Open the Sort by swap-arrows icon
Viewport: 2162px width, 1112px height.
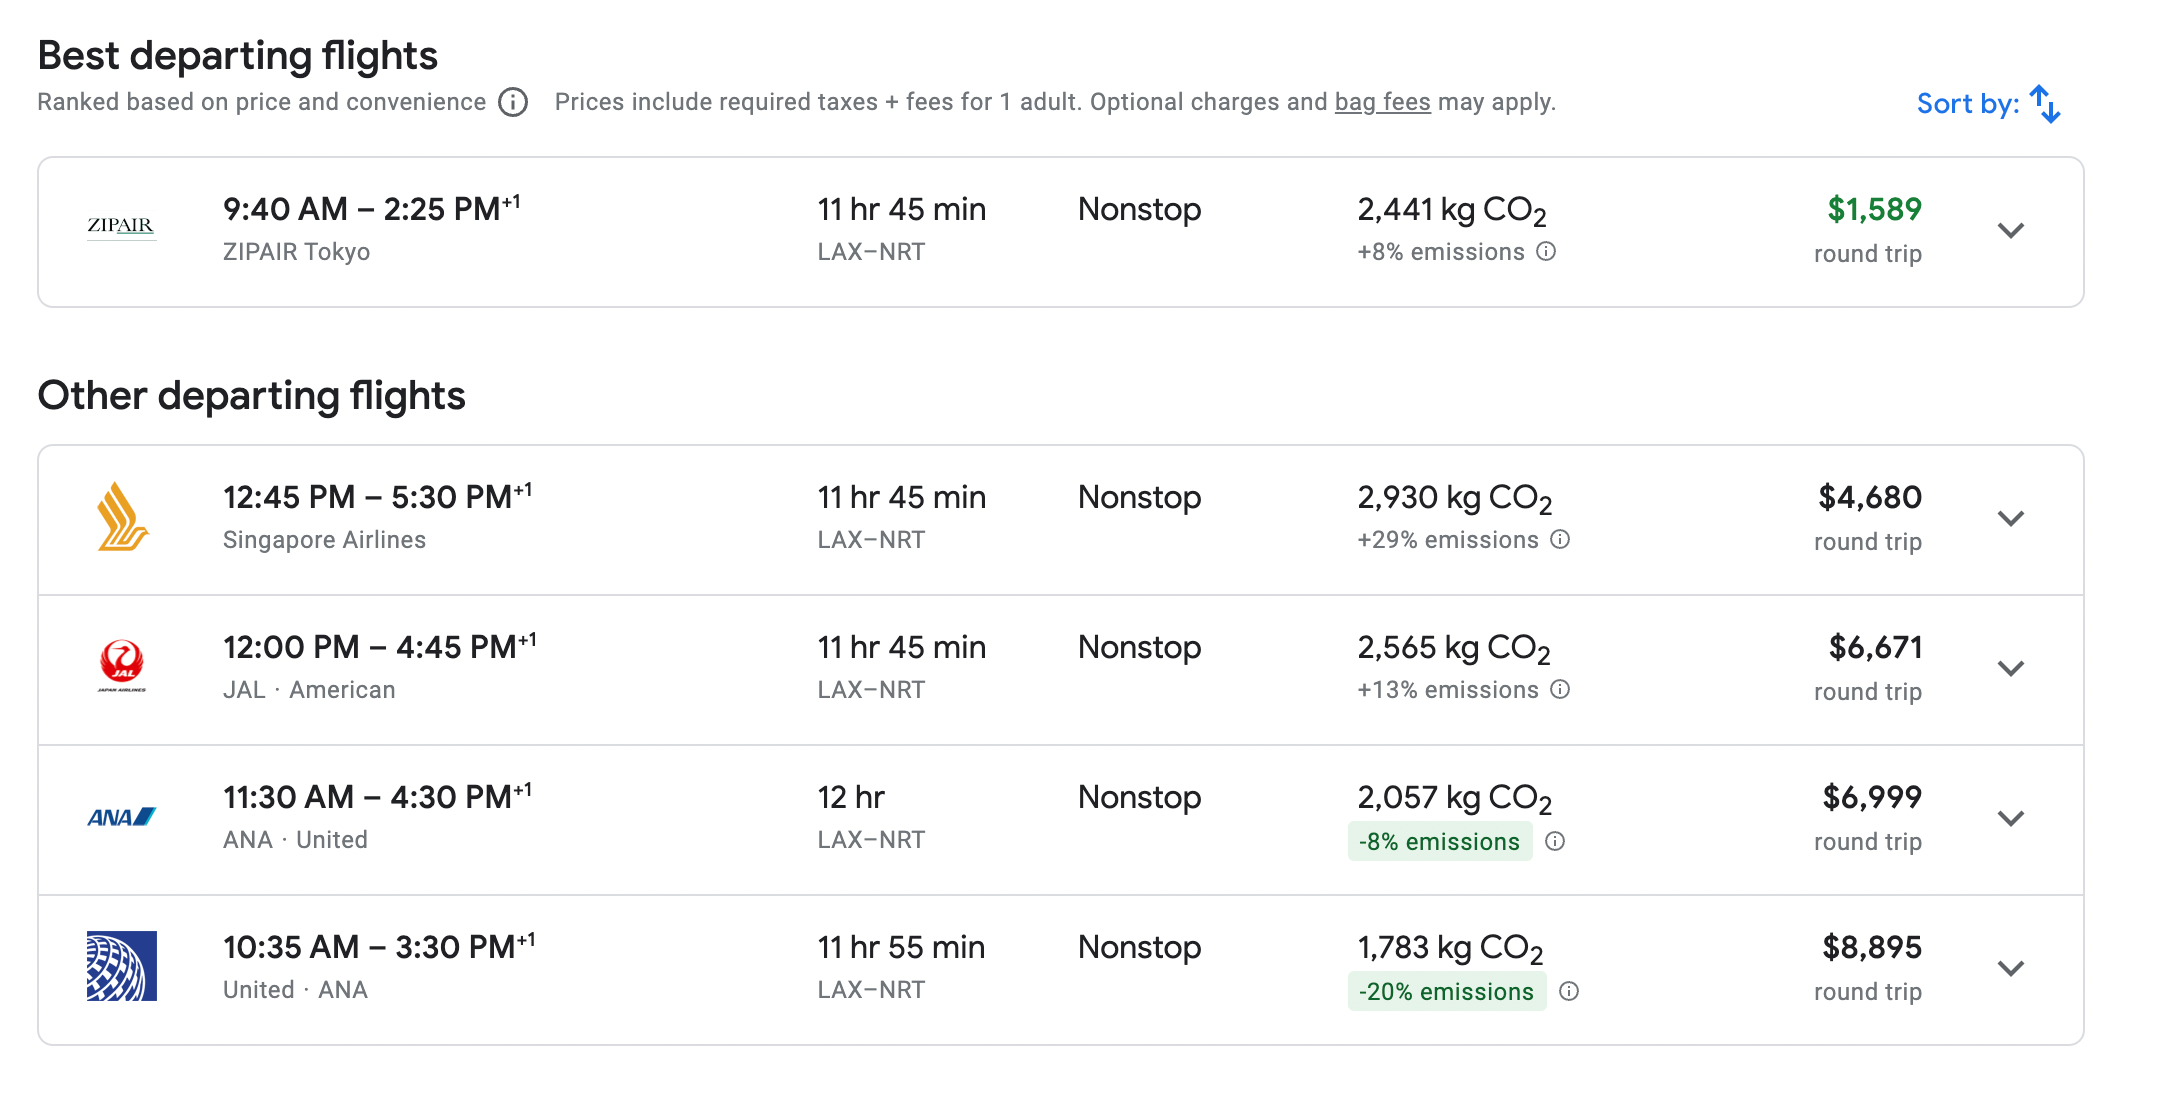click(x=2045, y=104)
